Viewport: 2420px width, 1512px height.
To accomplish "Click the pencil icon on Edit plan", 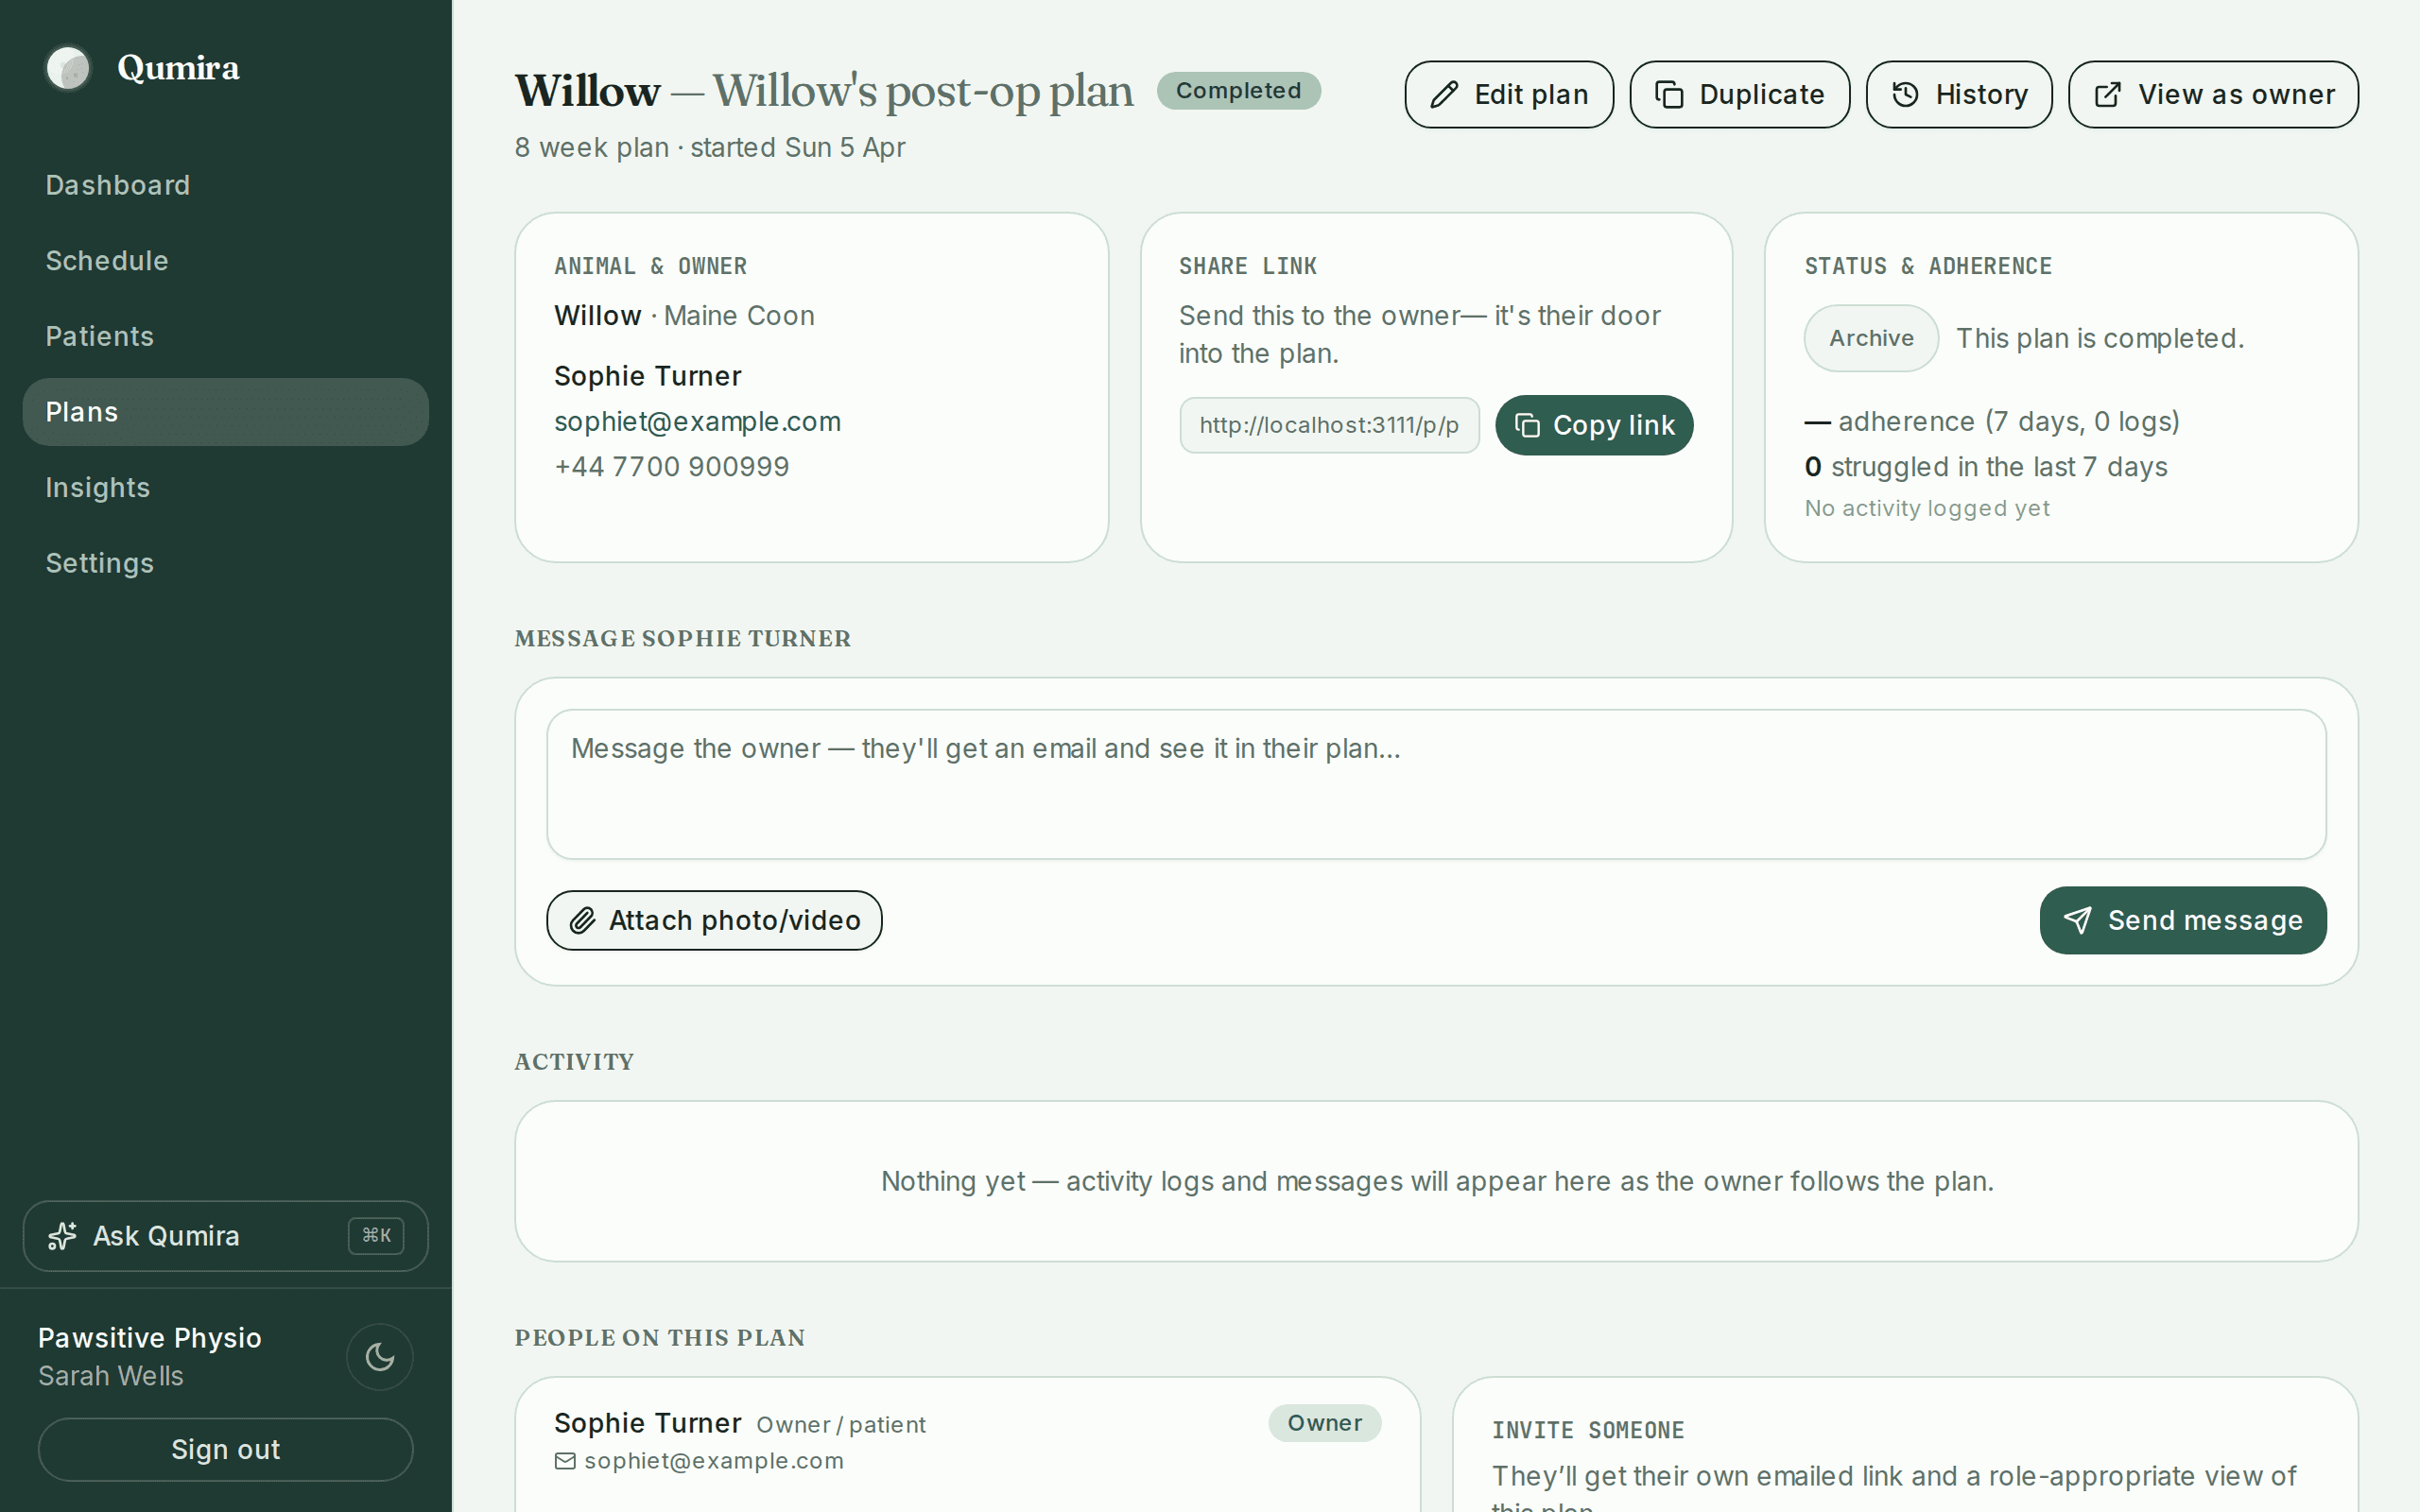I will pos(1443,95).
